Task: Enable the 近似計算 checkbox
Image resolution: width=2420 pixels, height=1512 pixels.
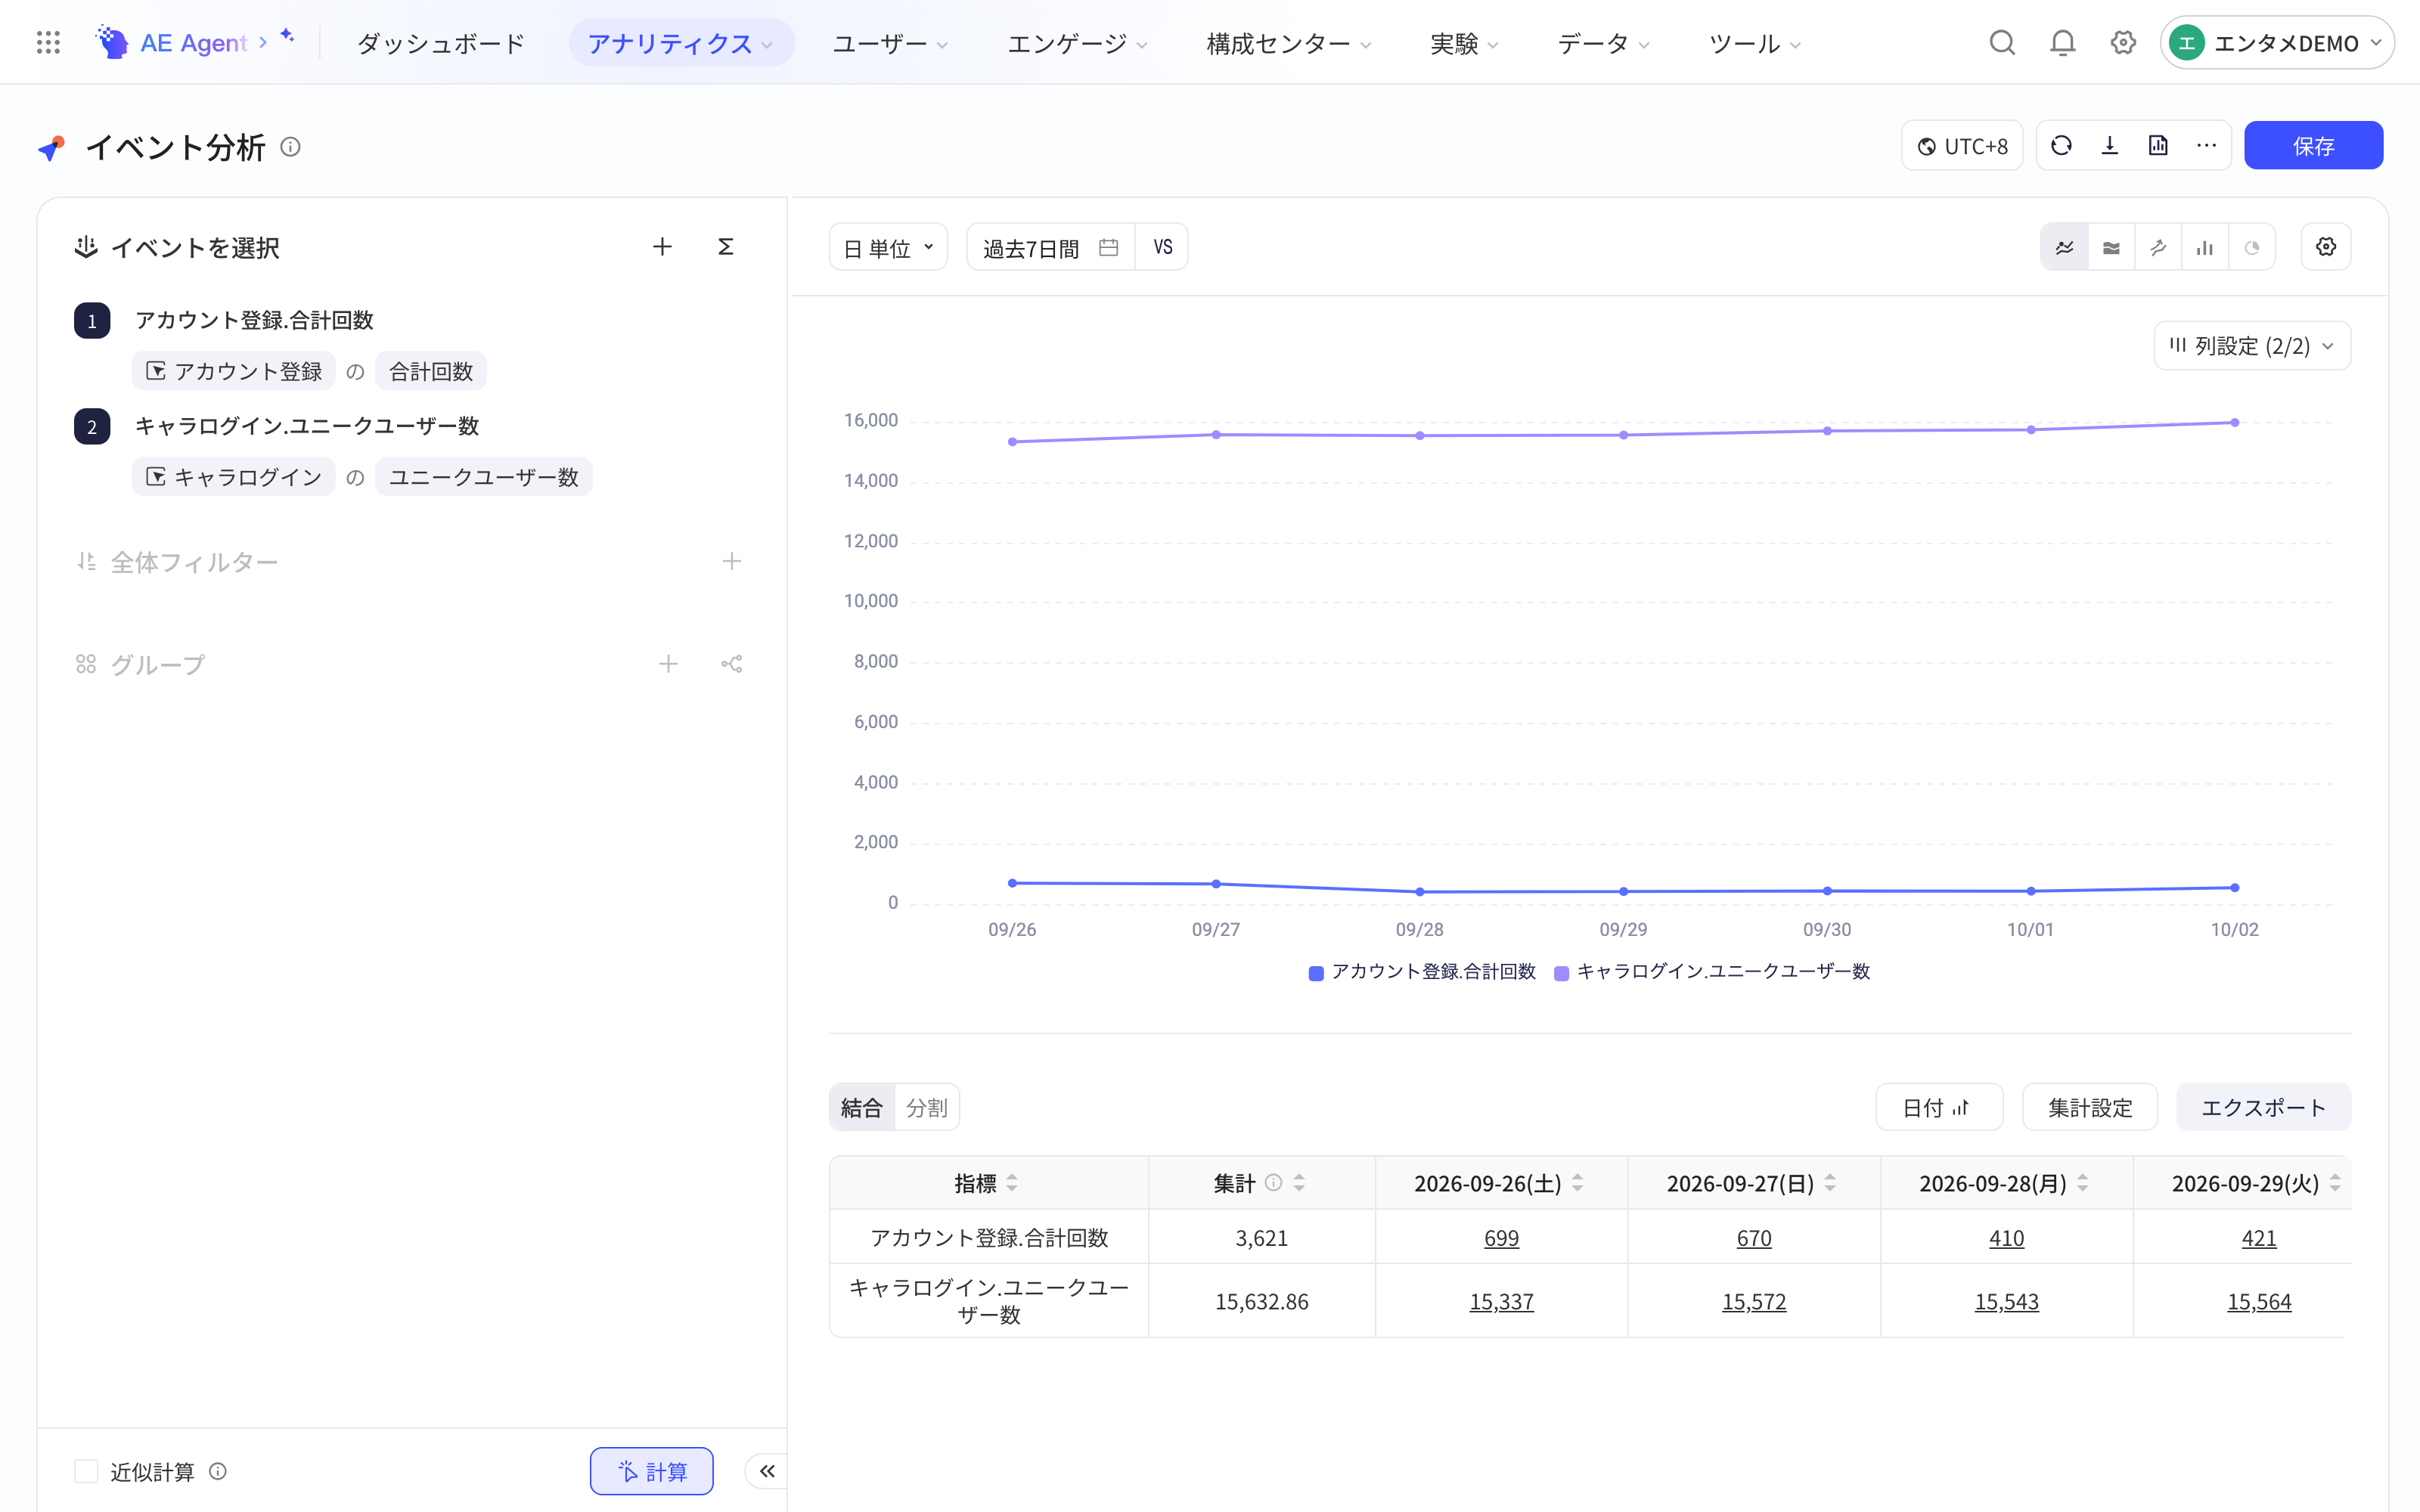Action: (86, 1471)
